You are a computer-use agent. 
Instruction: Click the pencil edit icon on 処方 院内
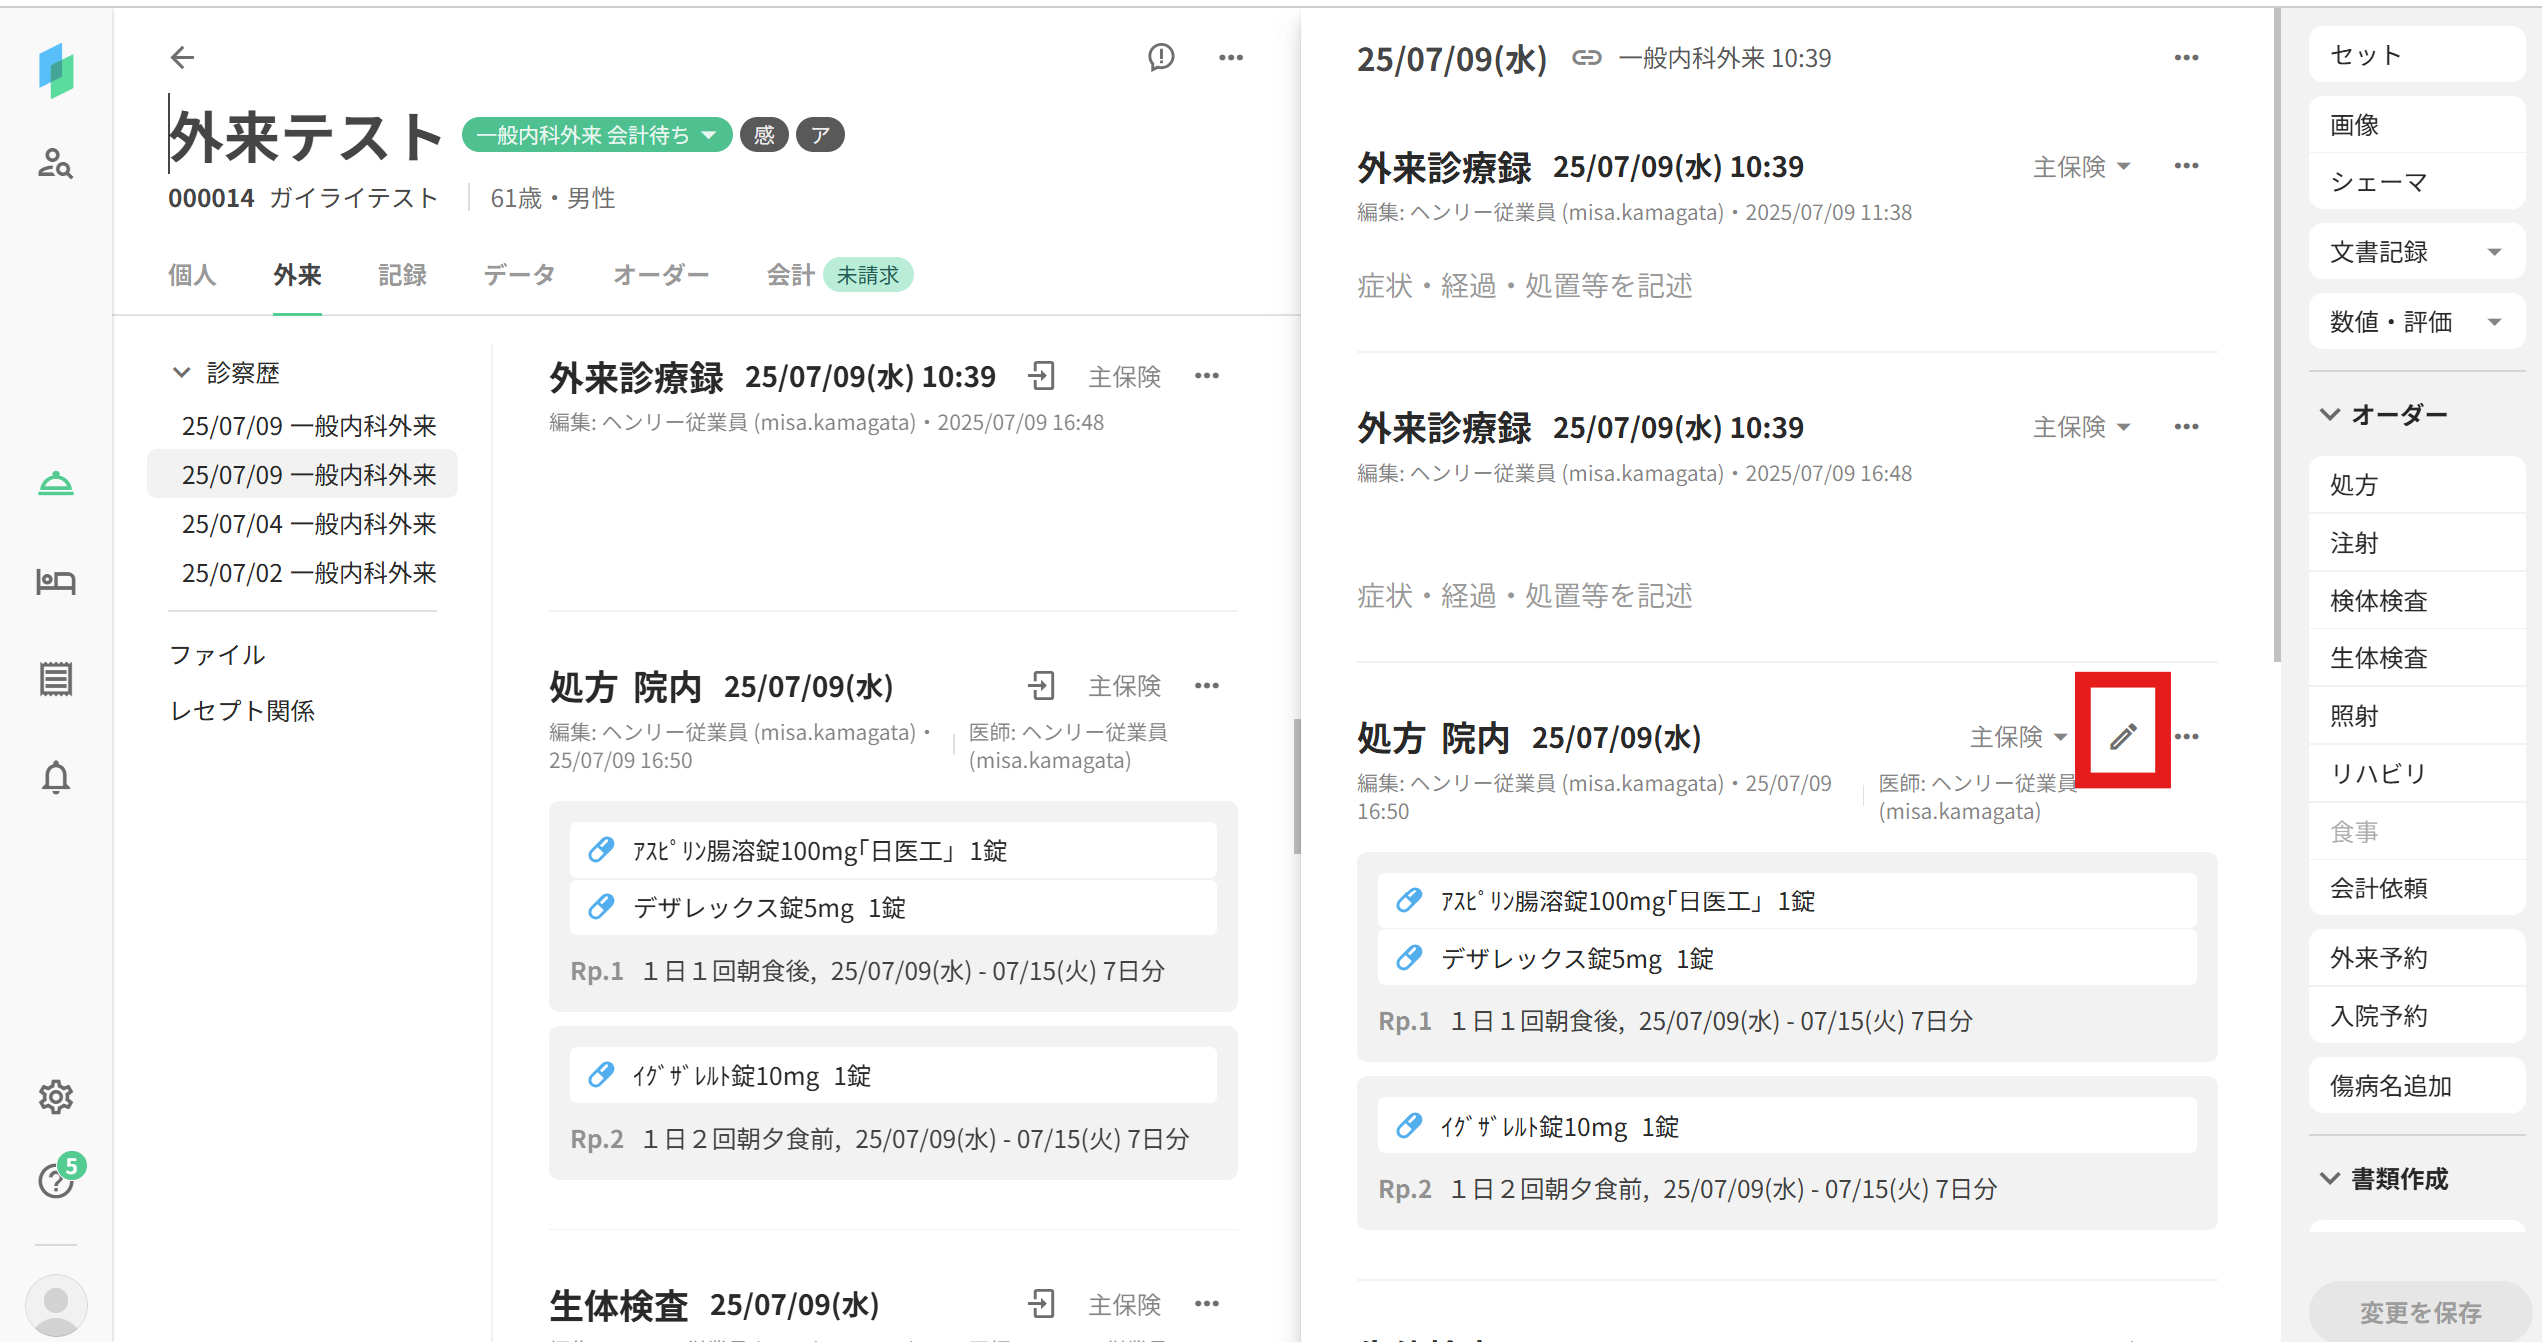[2122, 737]
